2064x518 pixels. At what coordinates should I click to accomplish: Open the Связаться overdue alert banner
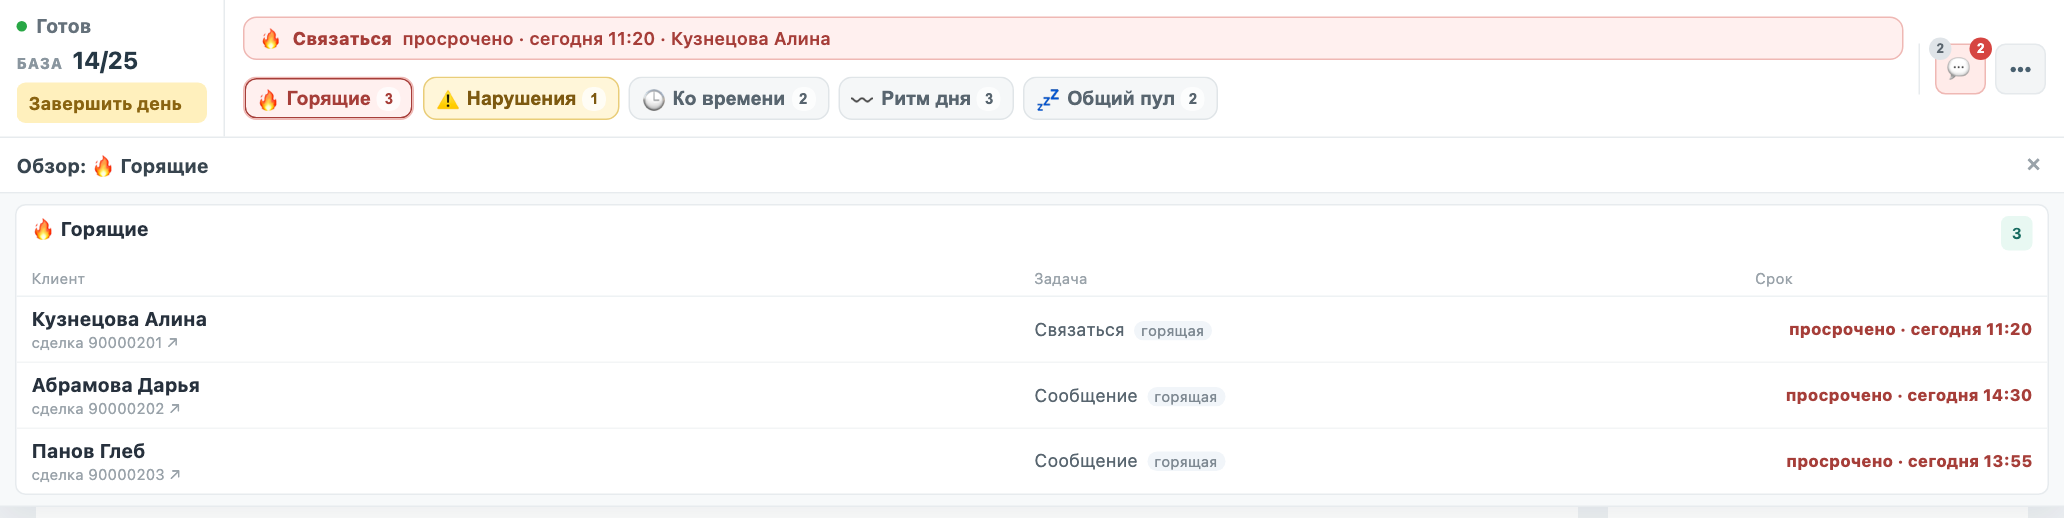1073,39
